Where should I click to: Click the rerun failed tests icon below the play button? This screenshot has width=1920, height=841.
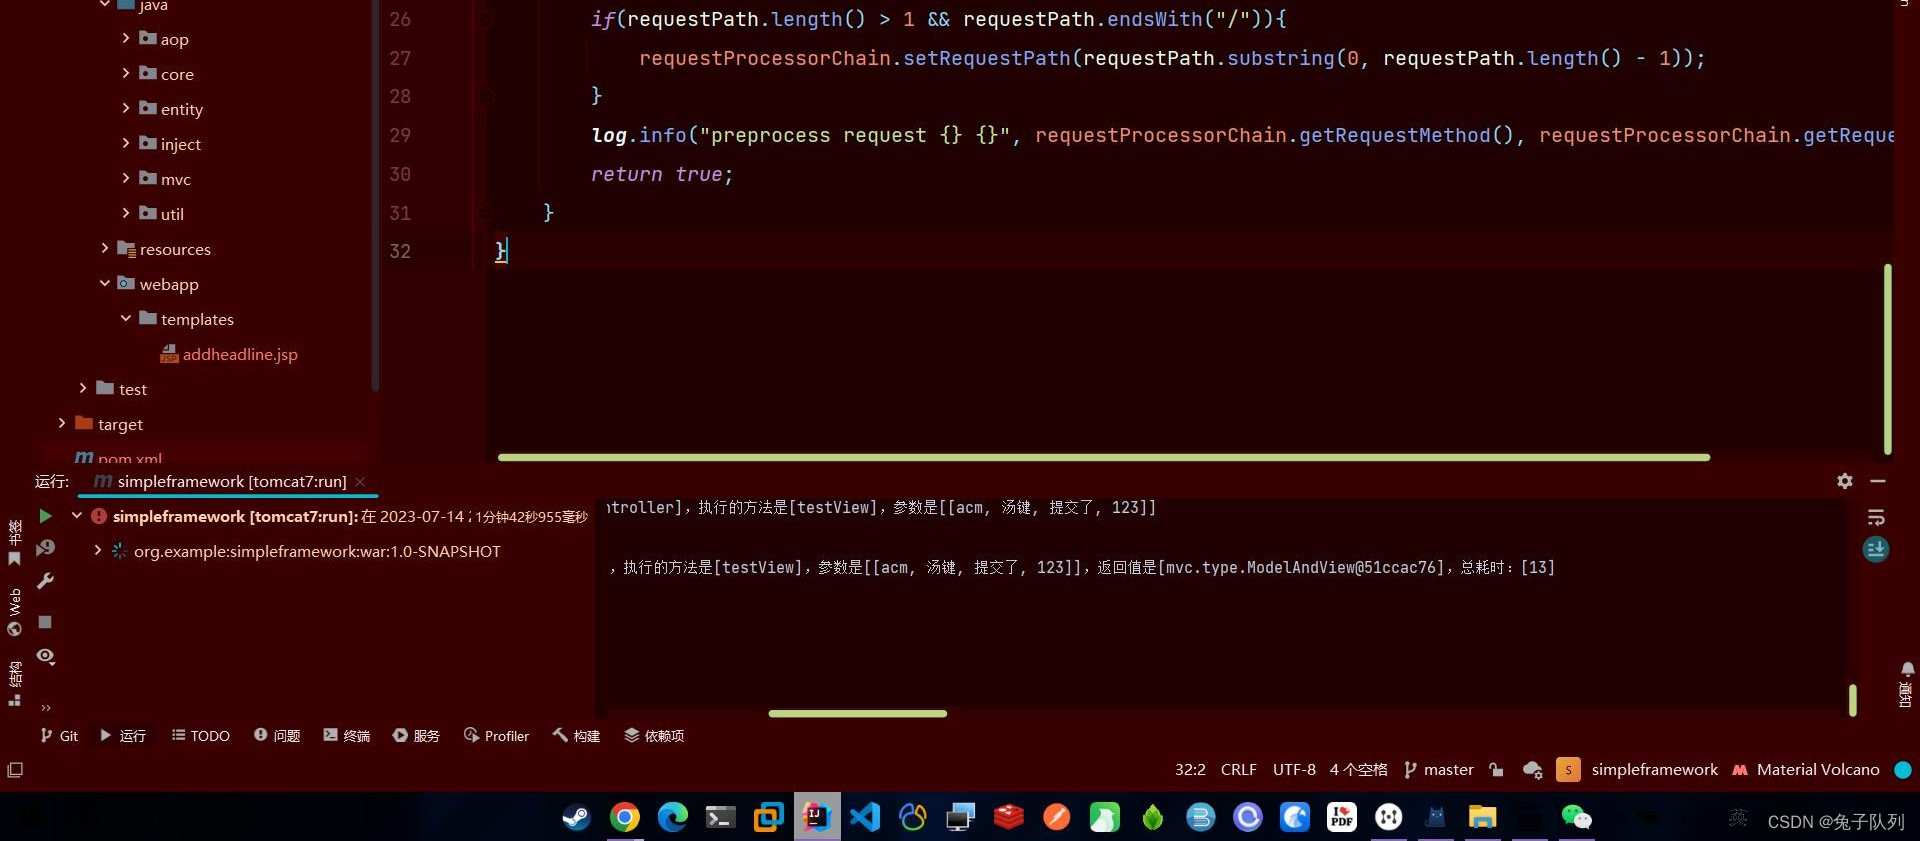pos(45,548)
